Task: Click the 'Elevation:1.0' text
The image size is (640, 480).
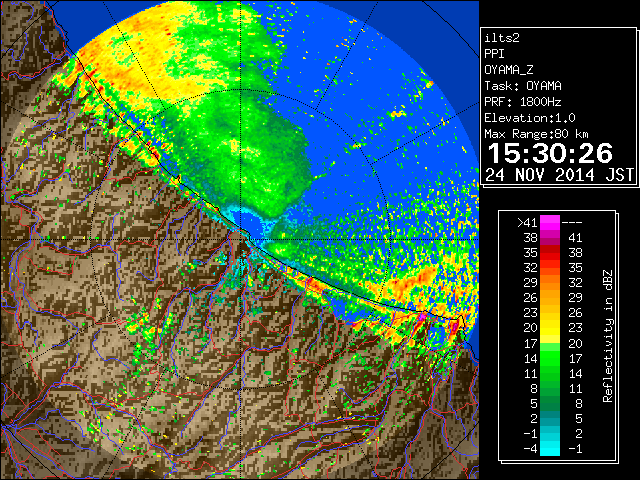Action: tap(530, 118)
